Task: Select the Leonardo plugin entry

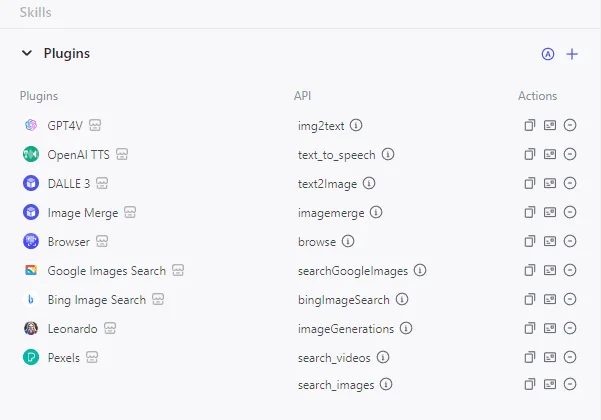Action: point(72,328)
